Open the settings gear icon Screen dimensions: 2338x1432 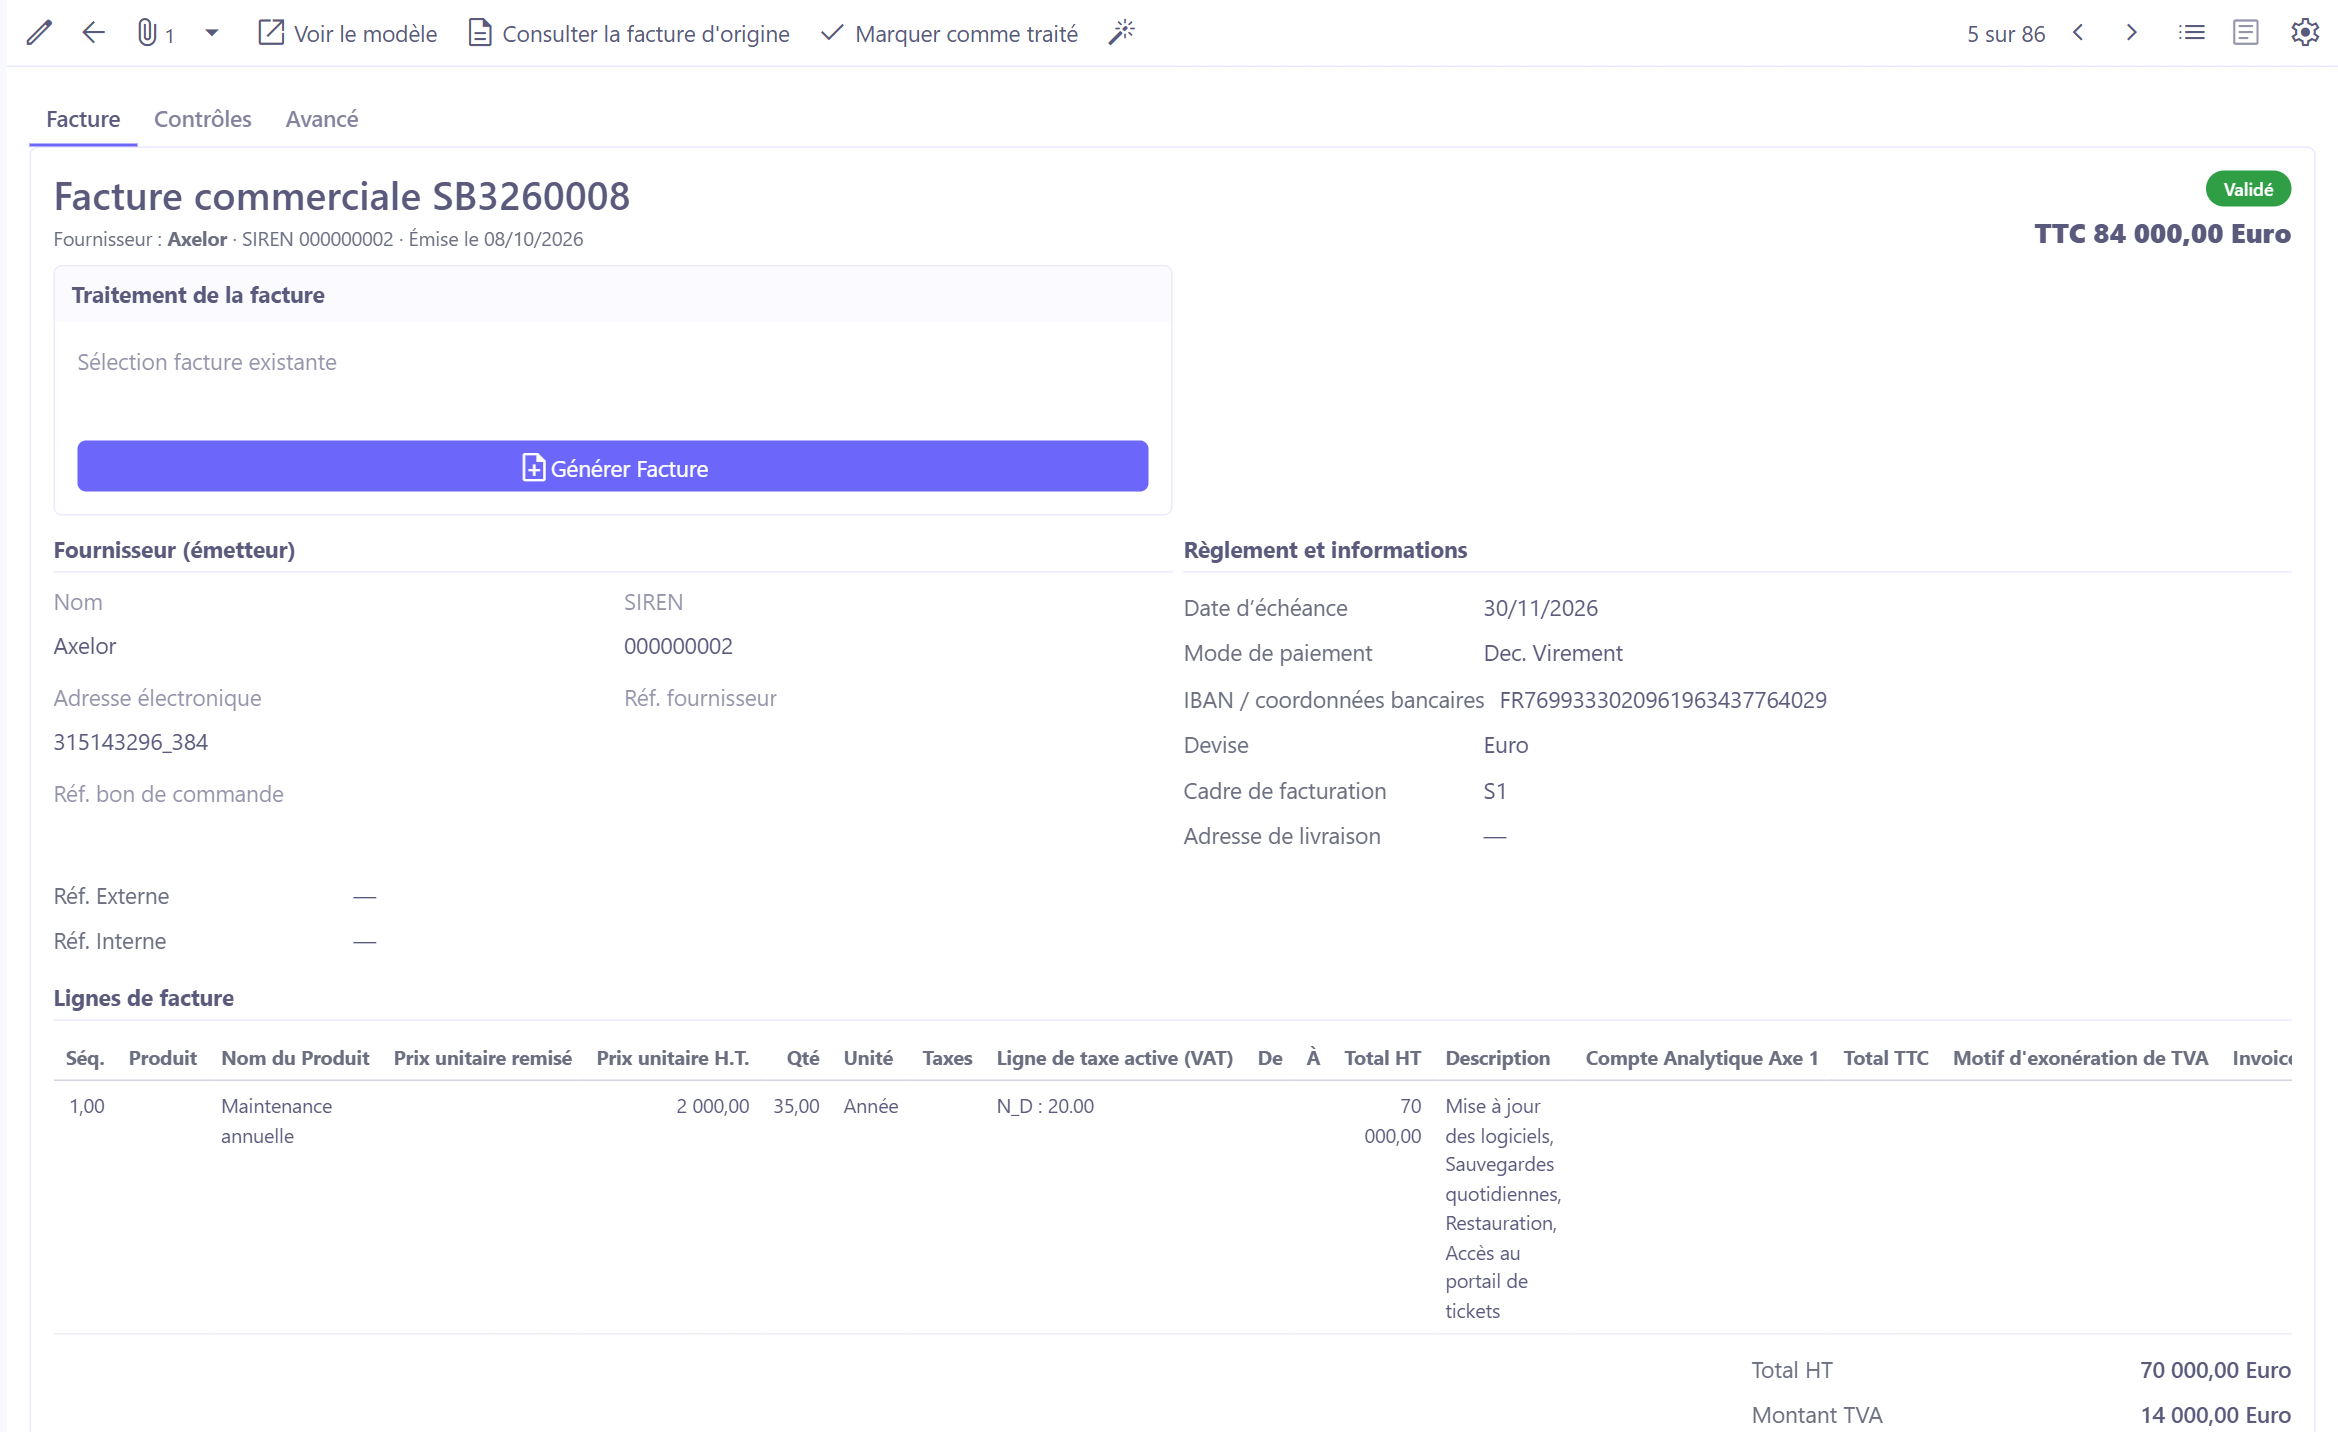[x=2305, y=33]
